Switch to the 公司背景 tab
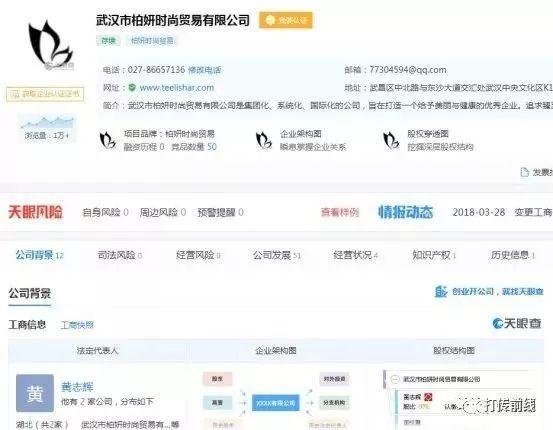The image size is (553, 430). [40, 255]
